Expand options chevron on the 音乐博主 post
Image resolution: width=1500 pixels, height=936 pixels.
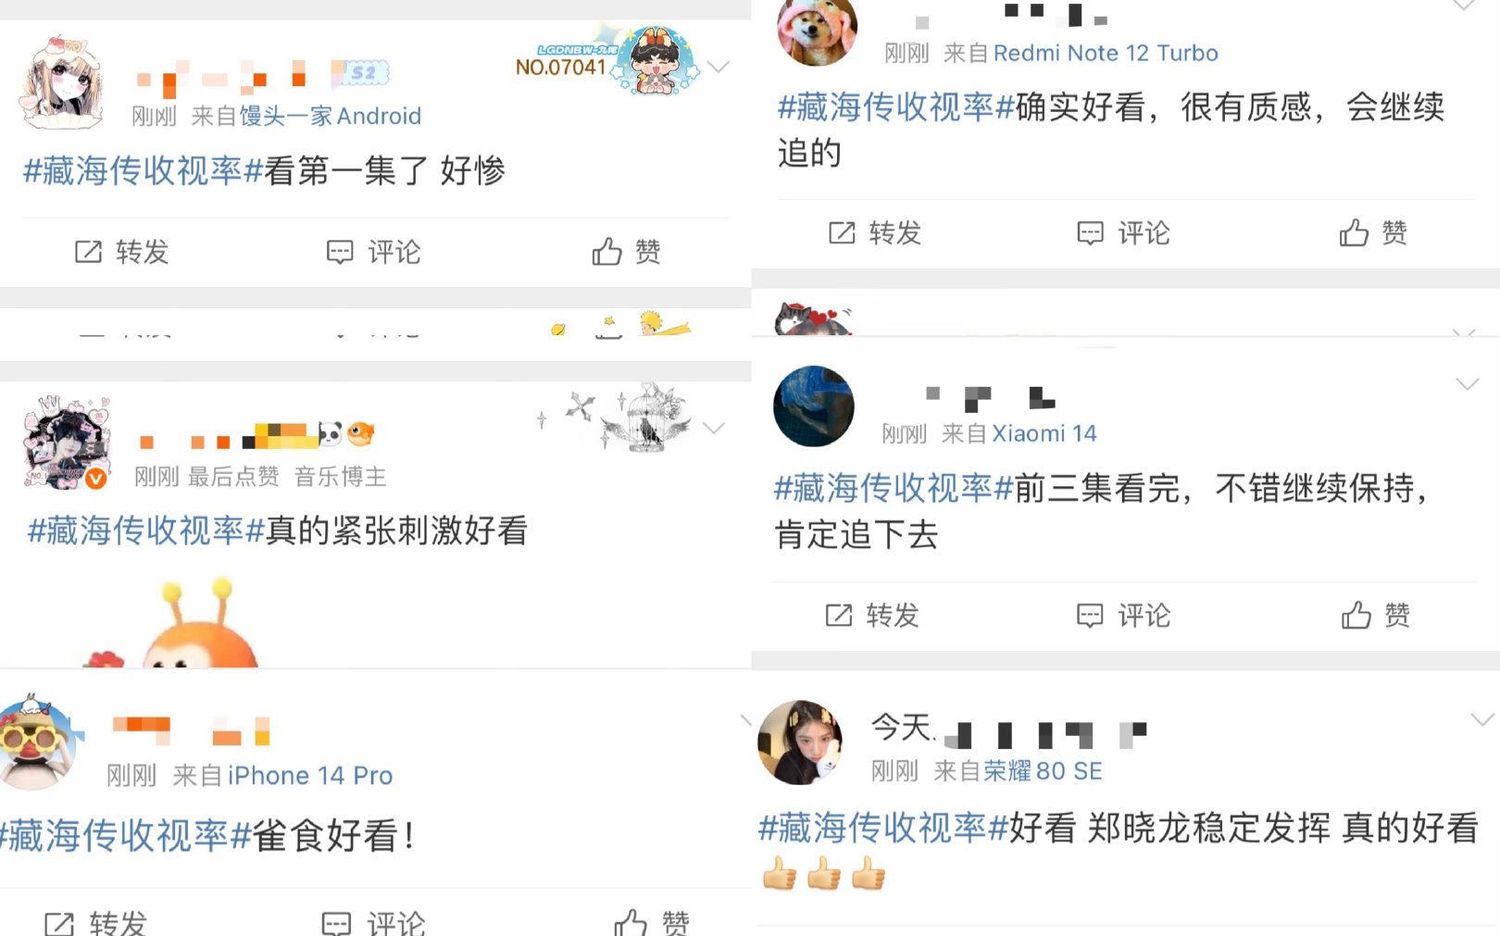(x=714, y=428)
